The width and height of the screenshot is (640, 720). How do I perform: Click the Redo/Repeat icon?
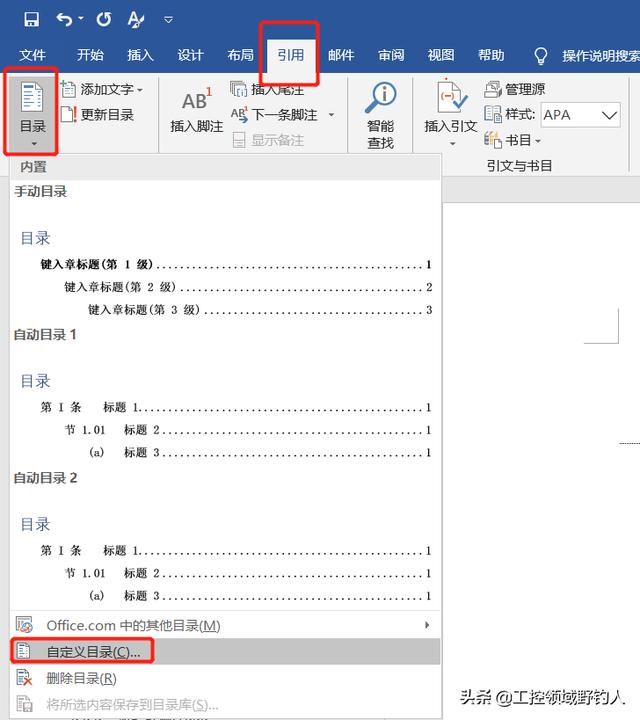[x=104, y=19]
